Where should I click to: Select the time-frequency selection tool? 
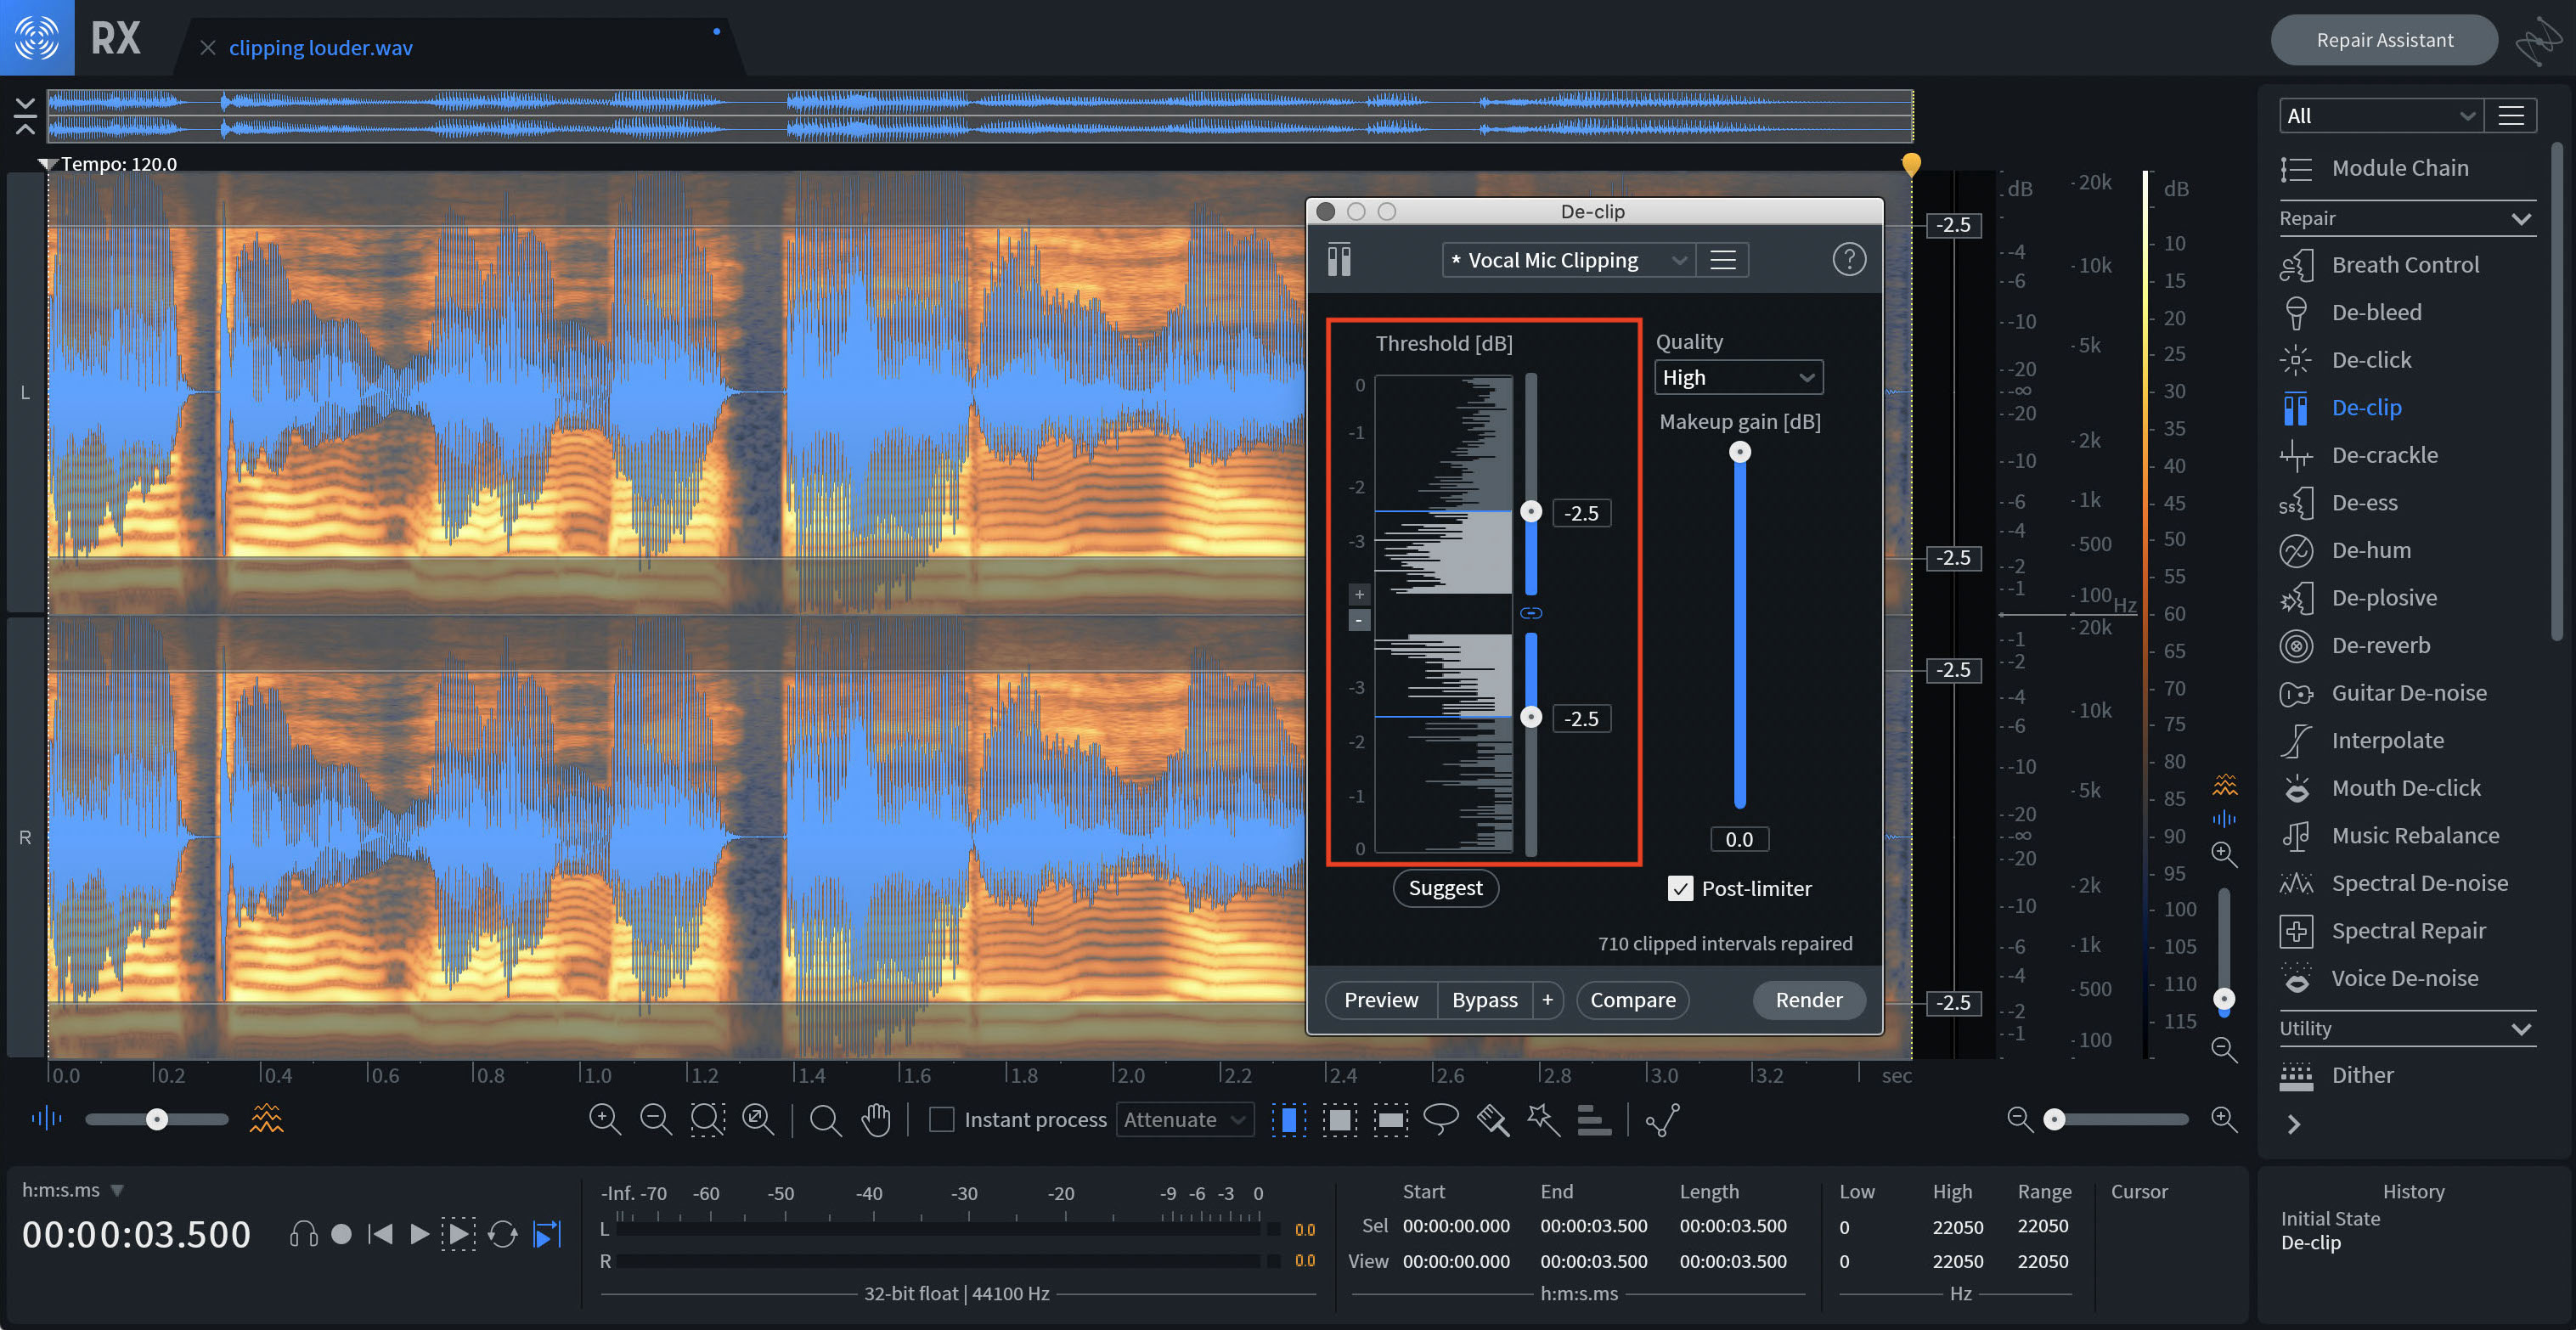coord(1340,1119)
